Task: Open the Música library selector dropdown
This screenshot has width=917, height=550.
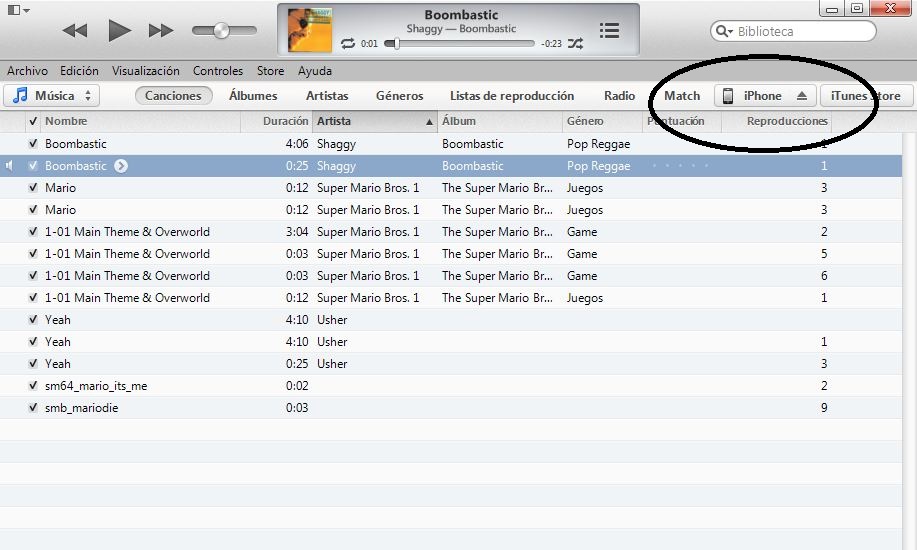Action: [x=51, y=95]
